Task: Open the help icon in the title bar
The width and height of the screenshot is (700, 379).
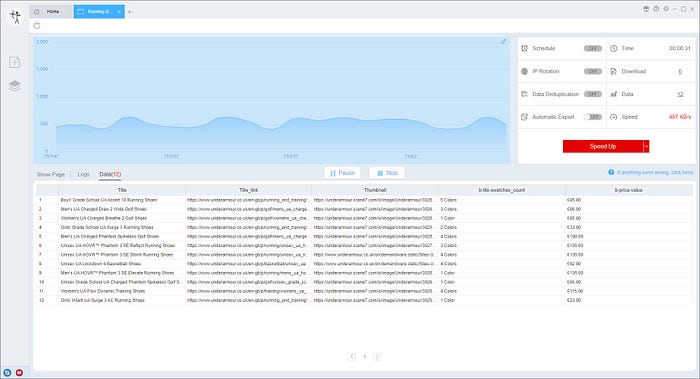Action: [656, 9]
